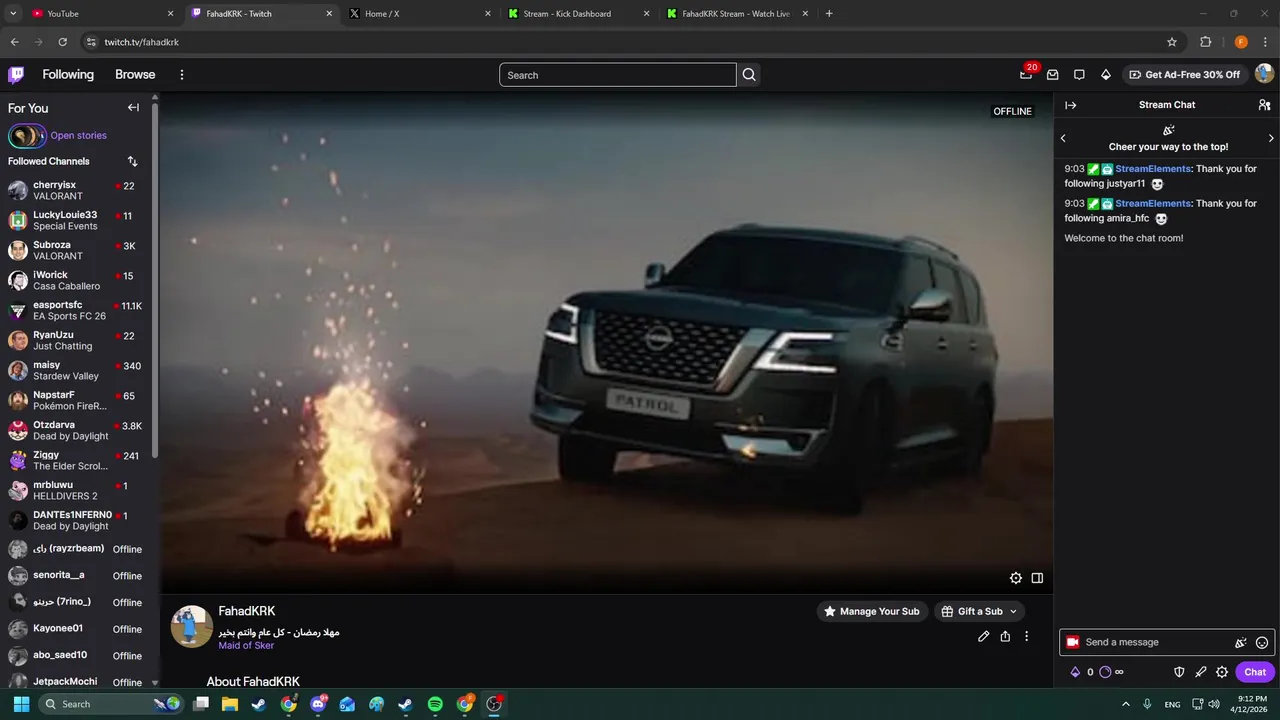Click Get Ad-Free 30% Off button
The image size is (1280, 720).
pyautogui.click(x=1184, y=75)
